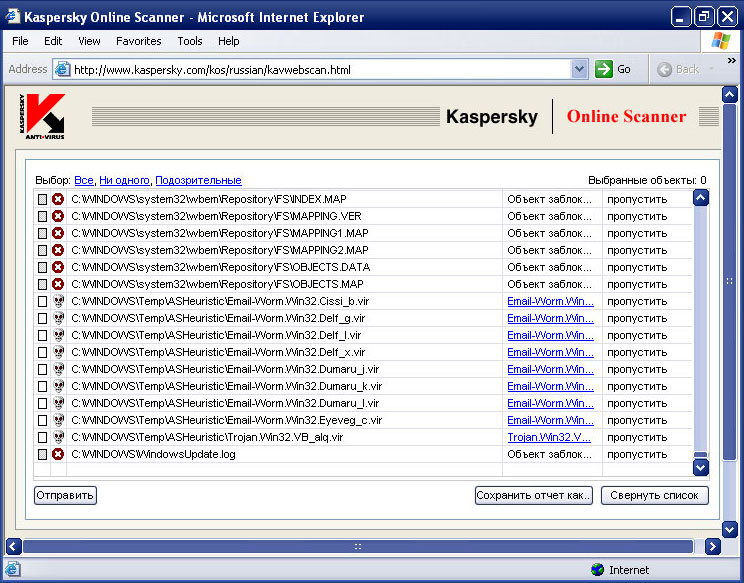Image resolution: width=744 pixels, height=583 pixels.
Task: Click the status bar page icon
Action: [13, 569]
